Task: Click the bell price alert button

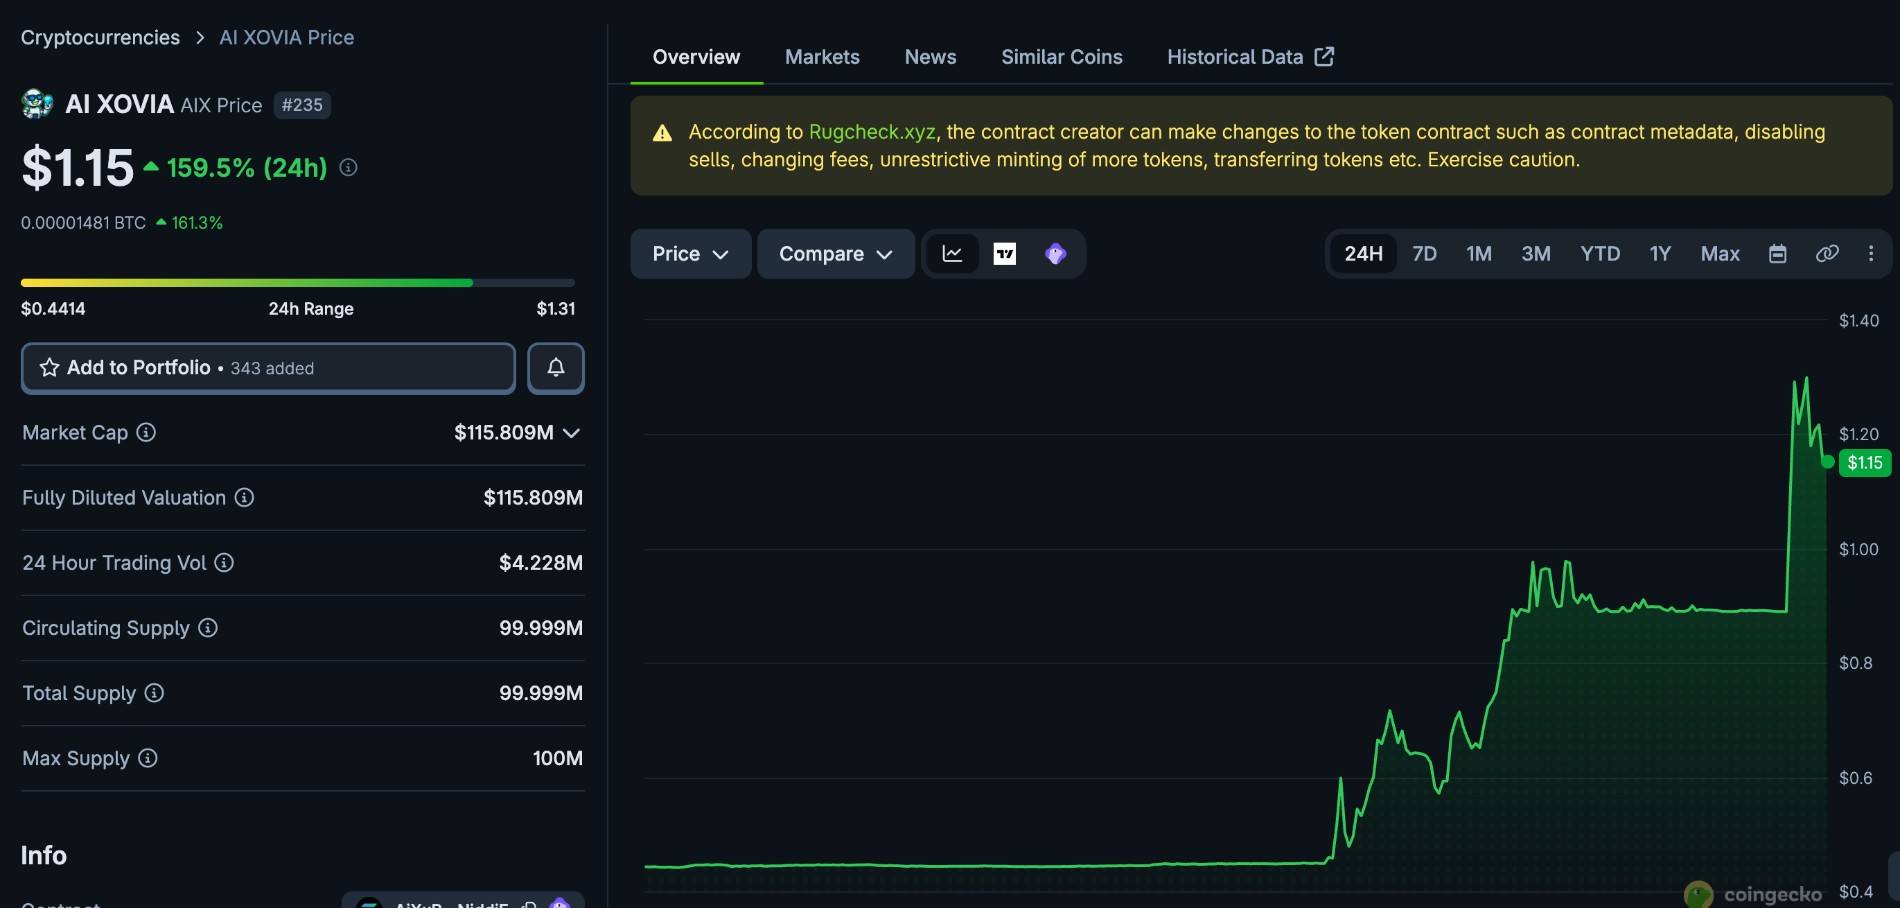Action: pyautogui.click(x=556, y=368)
